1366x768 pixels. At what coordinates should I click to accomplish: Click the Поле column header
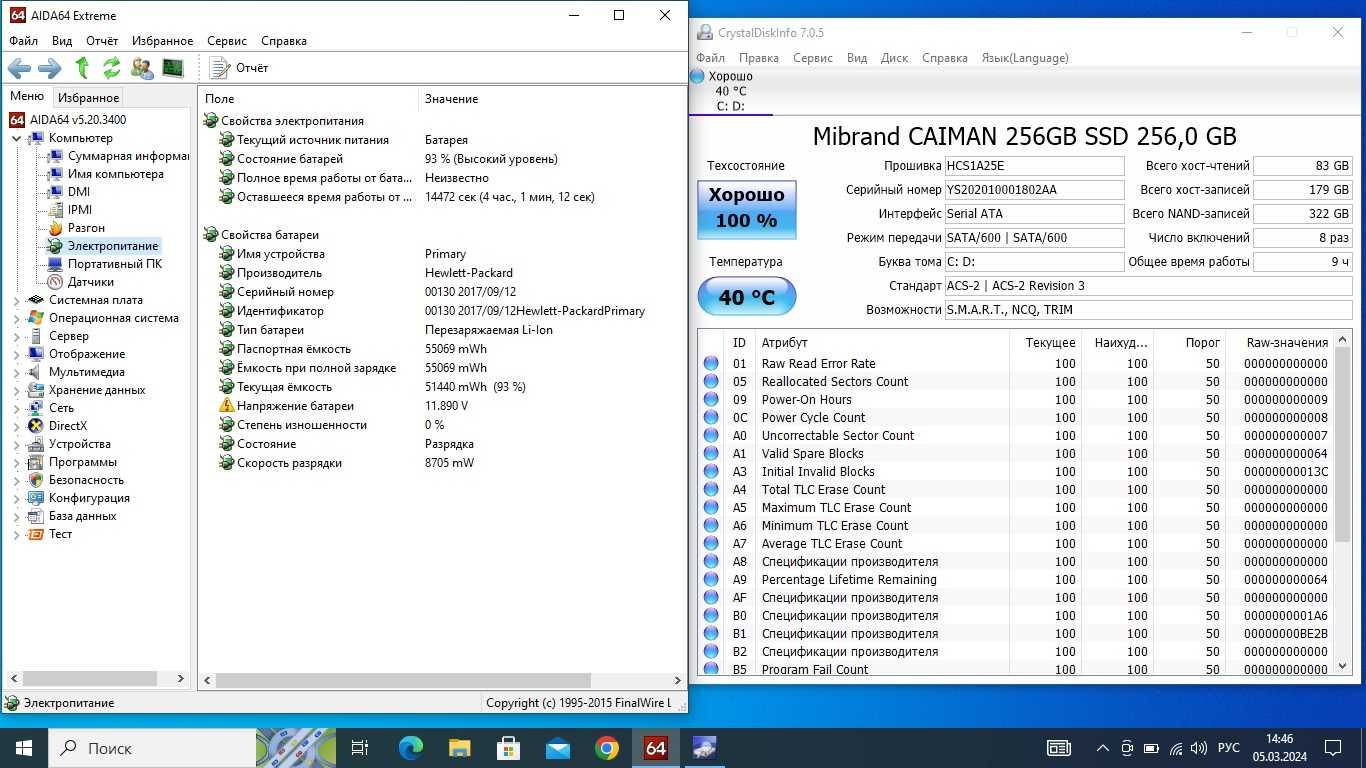[308, 99]
